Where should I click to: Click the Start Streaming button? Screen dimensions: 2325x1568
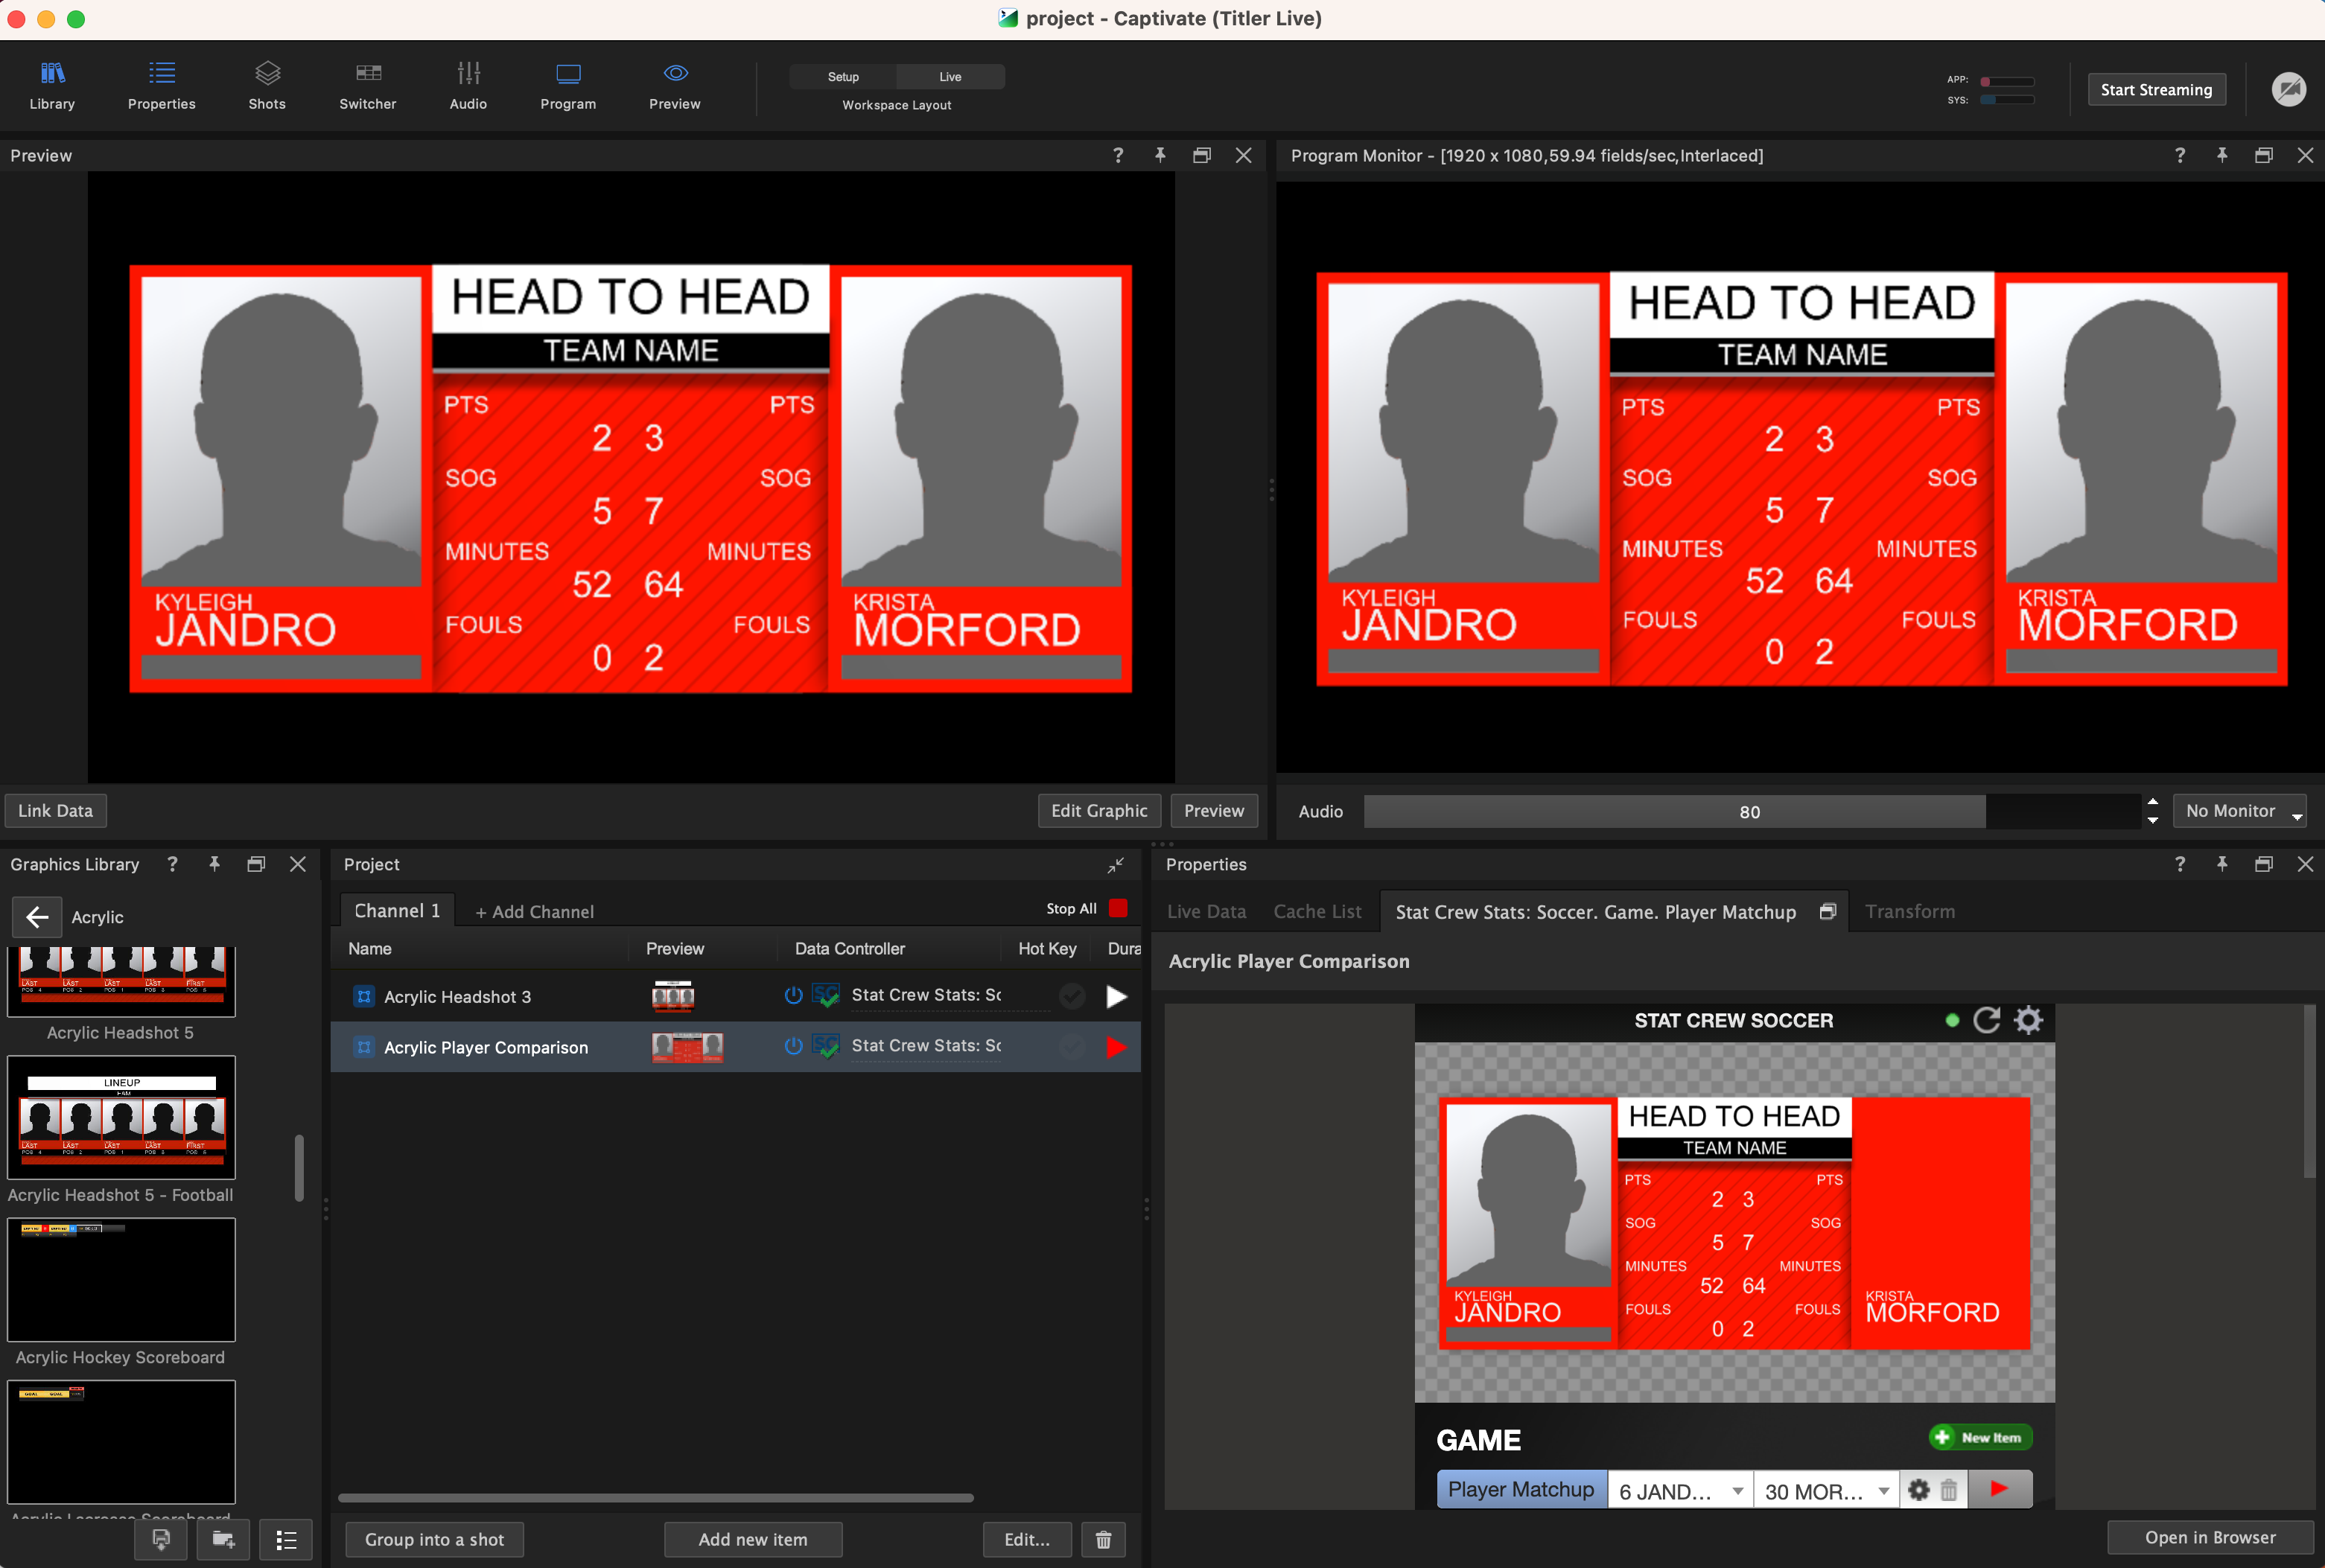[x=2155, y=89]
